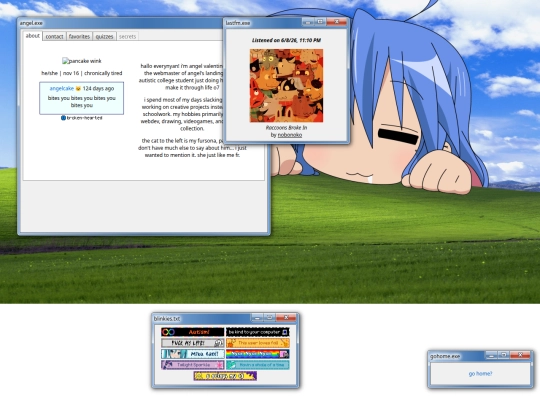
Task: Maximize the lastfm.exe window
Action: tap(320, 22)
